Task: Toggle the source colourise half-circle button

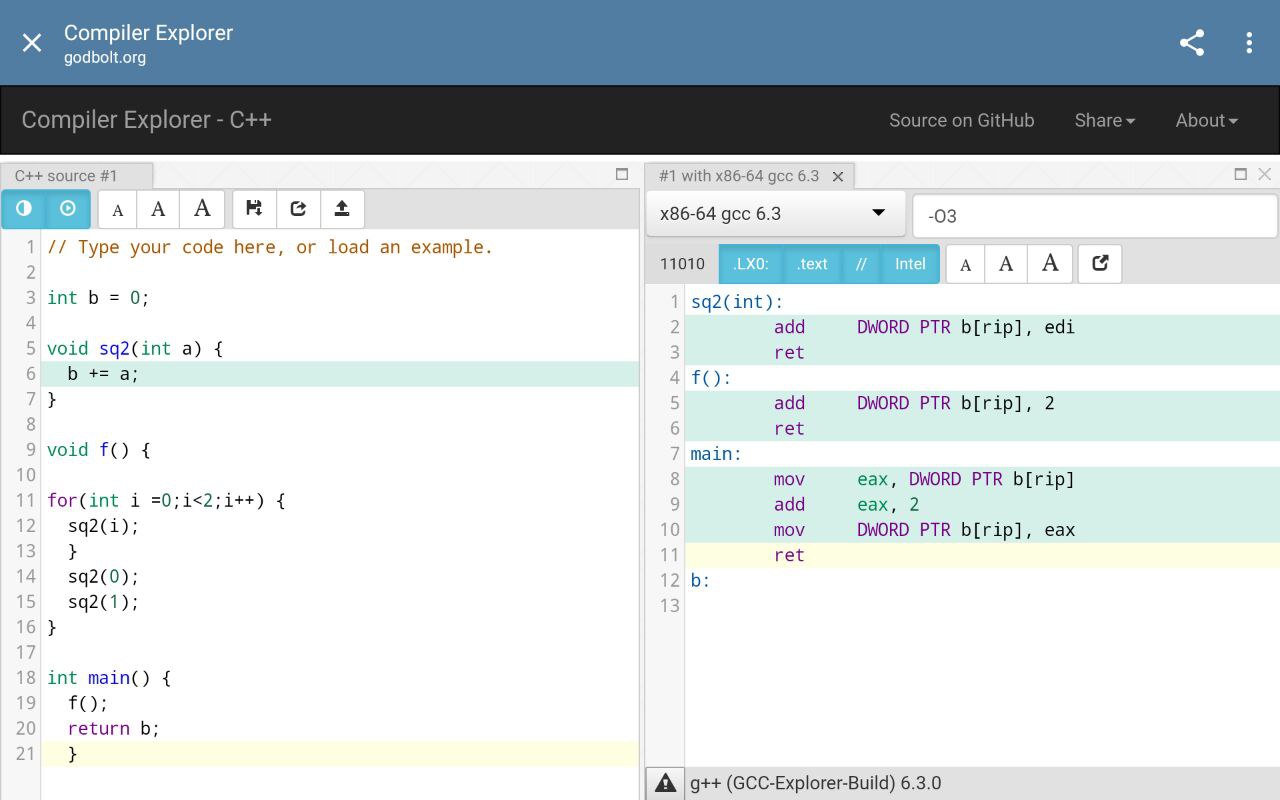Action: (x=24, y=209)
